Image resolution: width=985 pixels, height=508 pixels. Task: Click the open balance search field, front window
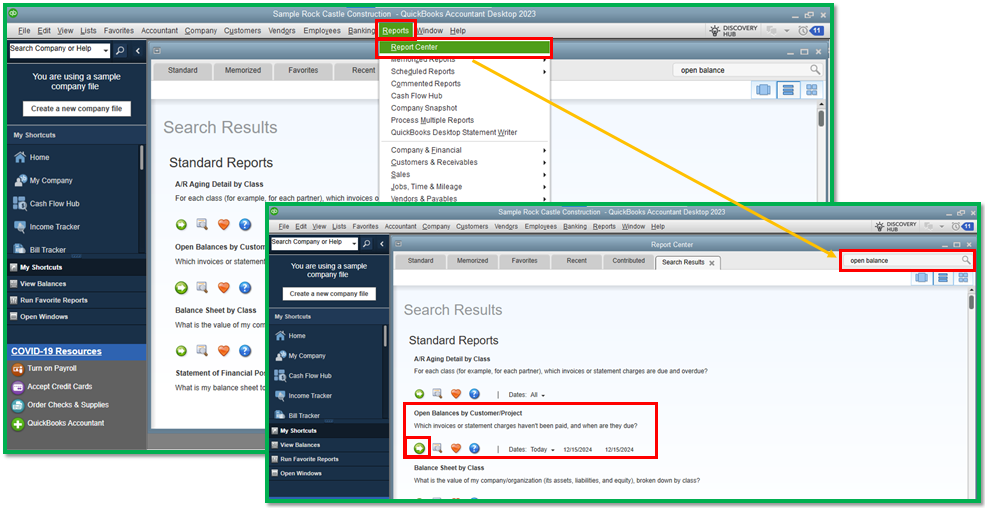tap(907, 260)
